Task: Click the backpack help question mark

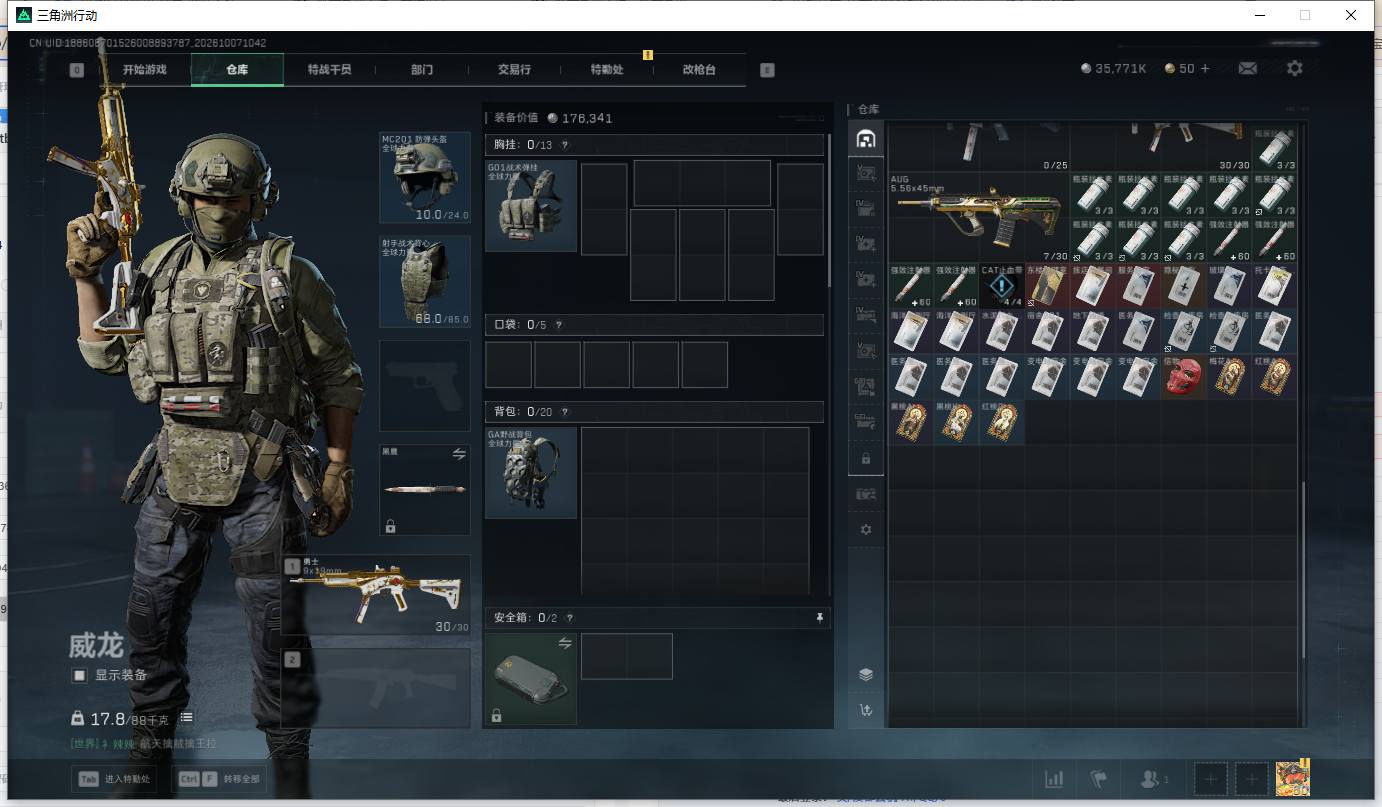Action: pos(565,412)
